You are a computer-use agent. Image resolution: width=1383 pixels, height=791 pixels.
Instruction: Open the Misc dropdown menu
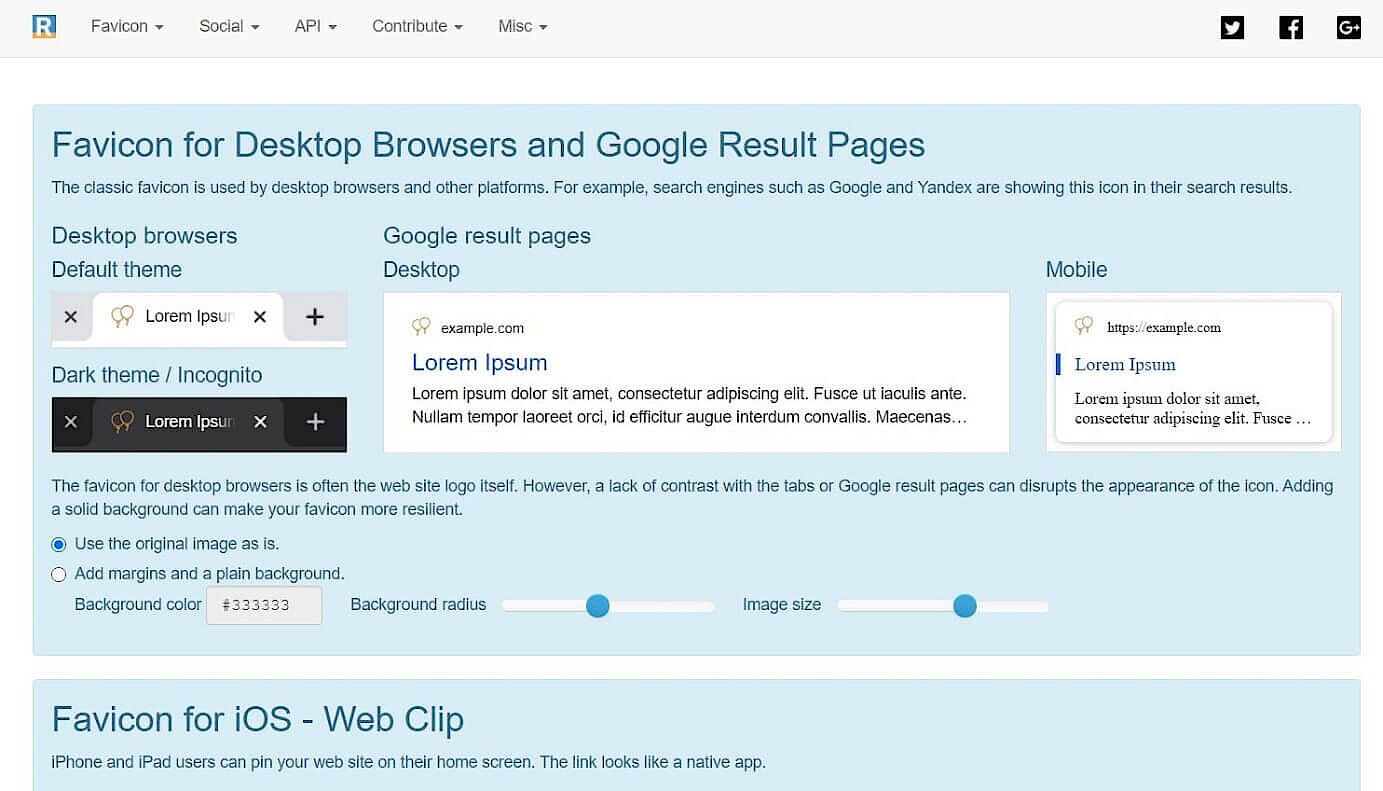click(x=522, y=26)
